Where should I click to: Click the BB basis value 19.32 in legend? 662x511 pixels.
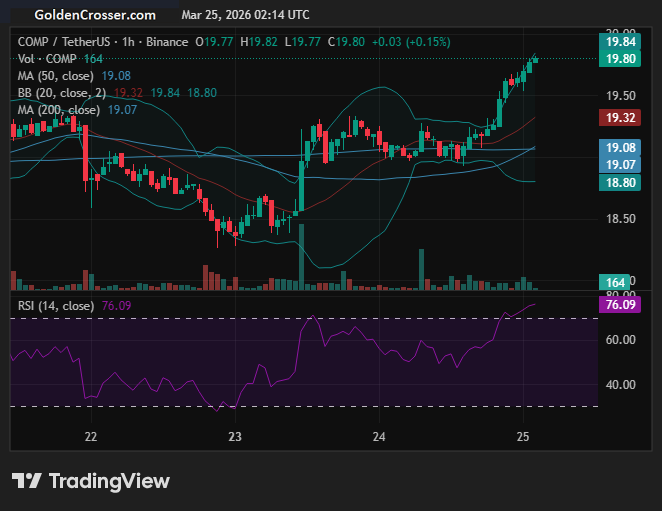click(x=128, y=93)
